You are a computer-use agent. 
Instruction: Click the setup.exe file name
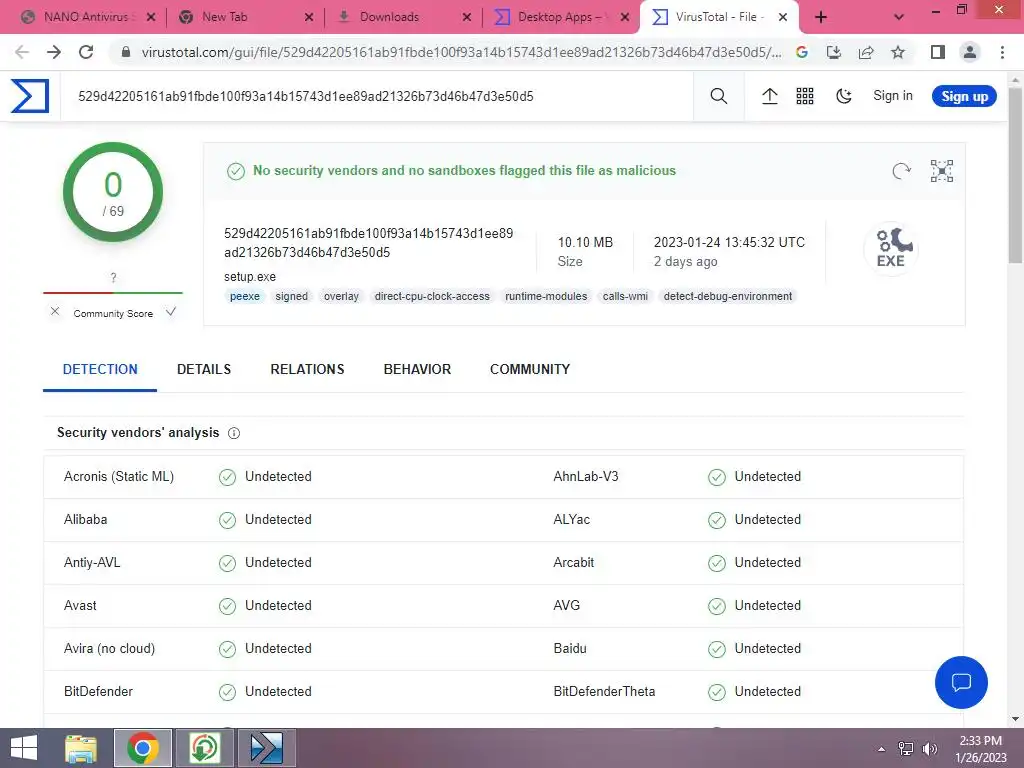250,277
